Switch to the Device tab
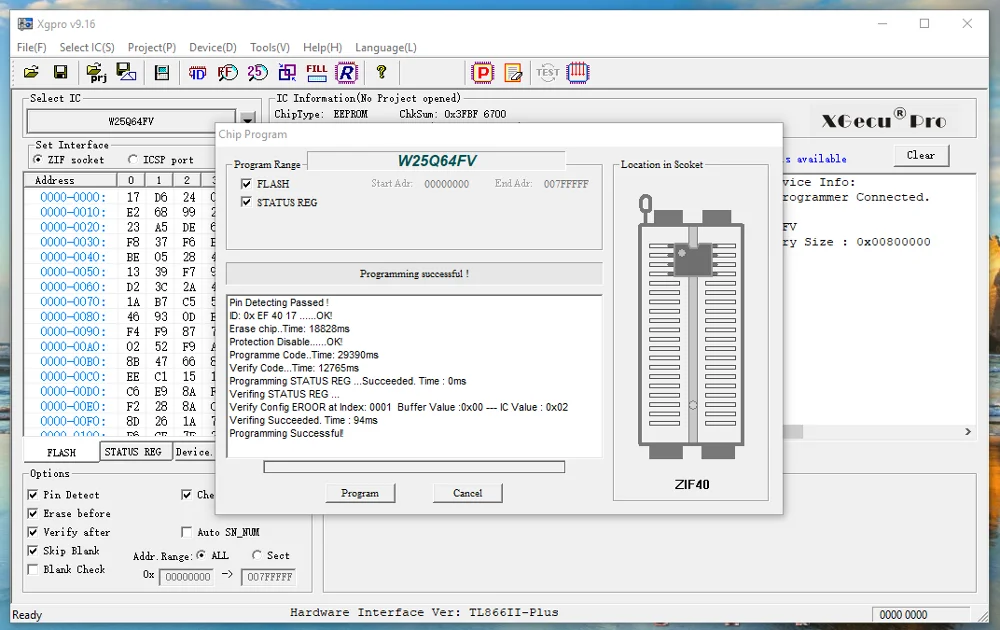 click(x=194, y=451)
